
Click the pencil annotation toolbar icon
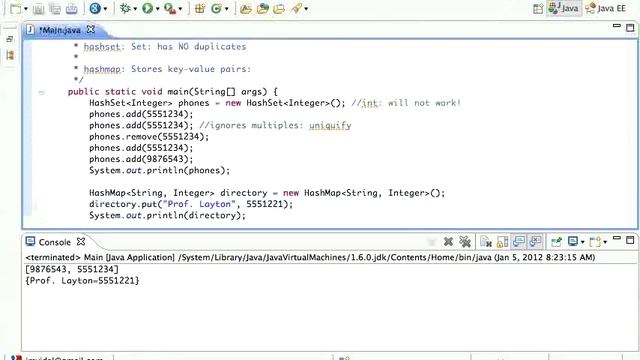point(297,8)
